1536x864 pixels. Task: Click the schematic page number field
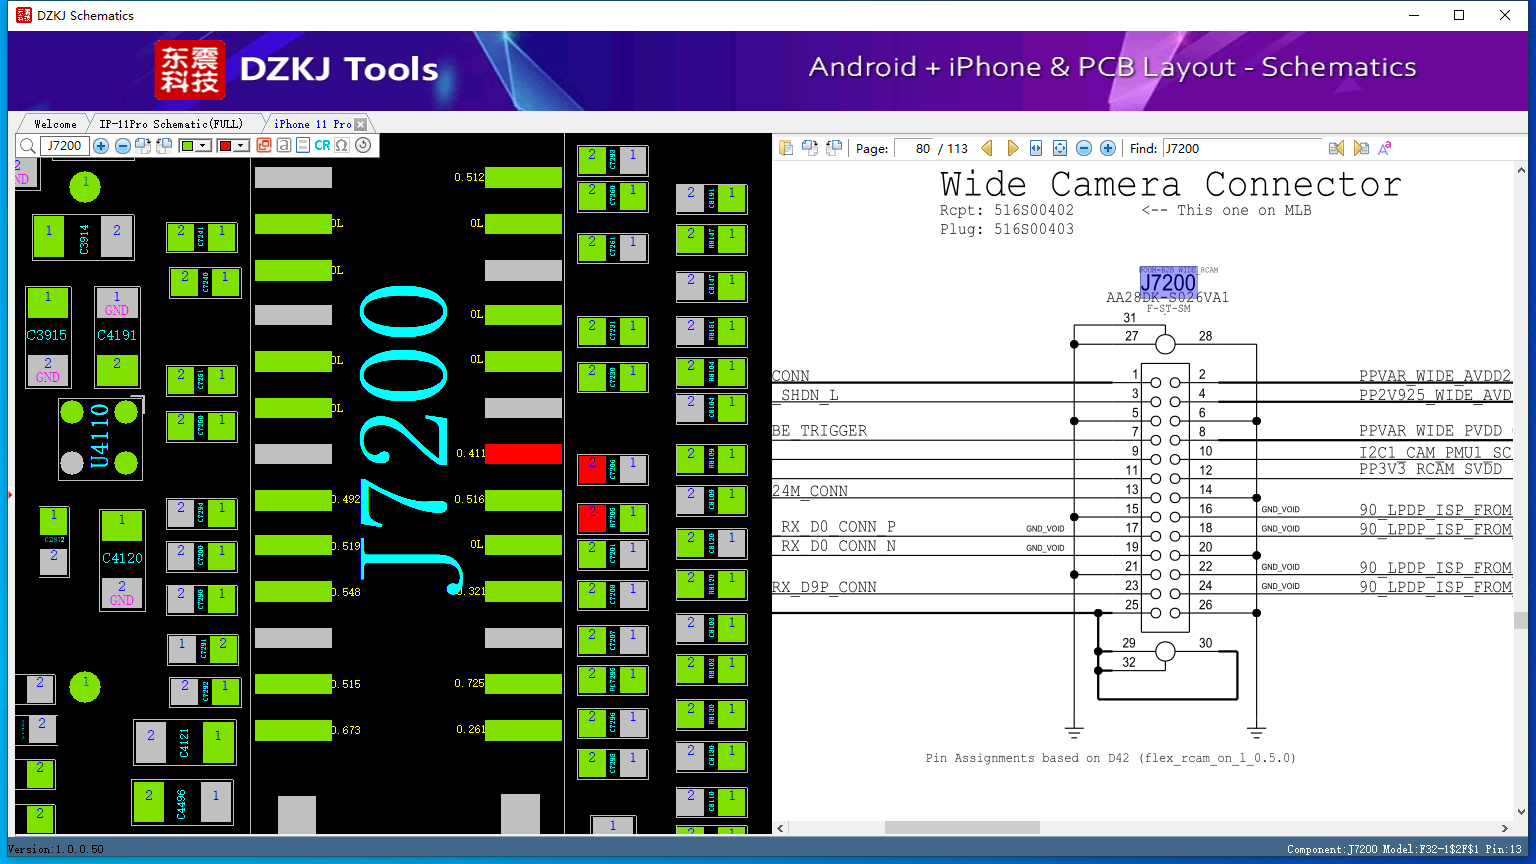tap(913, 148)
